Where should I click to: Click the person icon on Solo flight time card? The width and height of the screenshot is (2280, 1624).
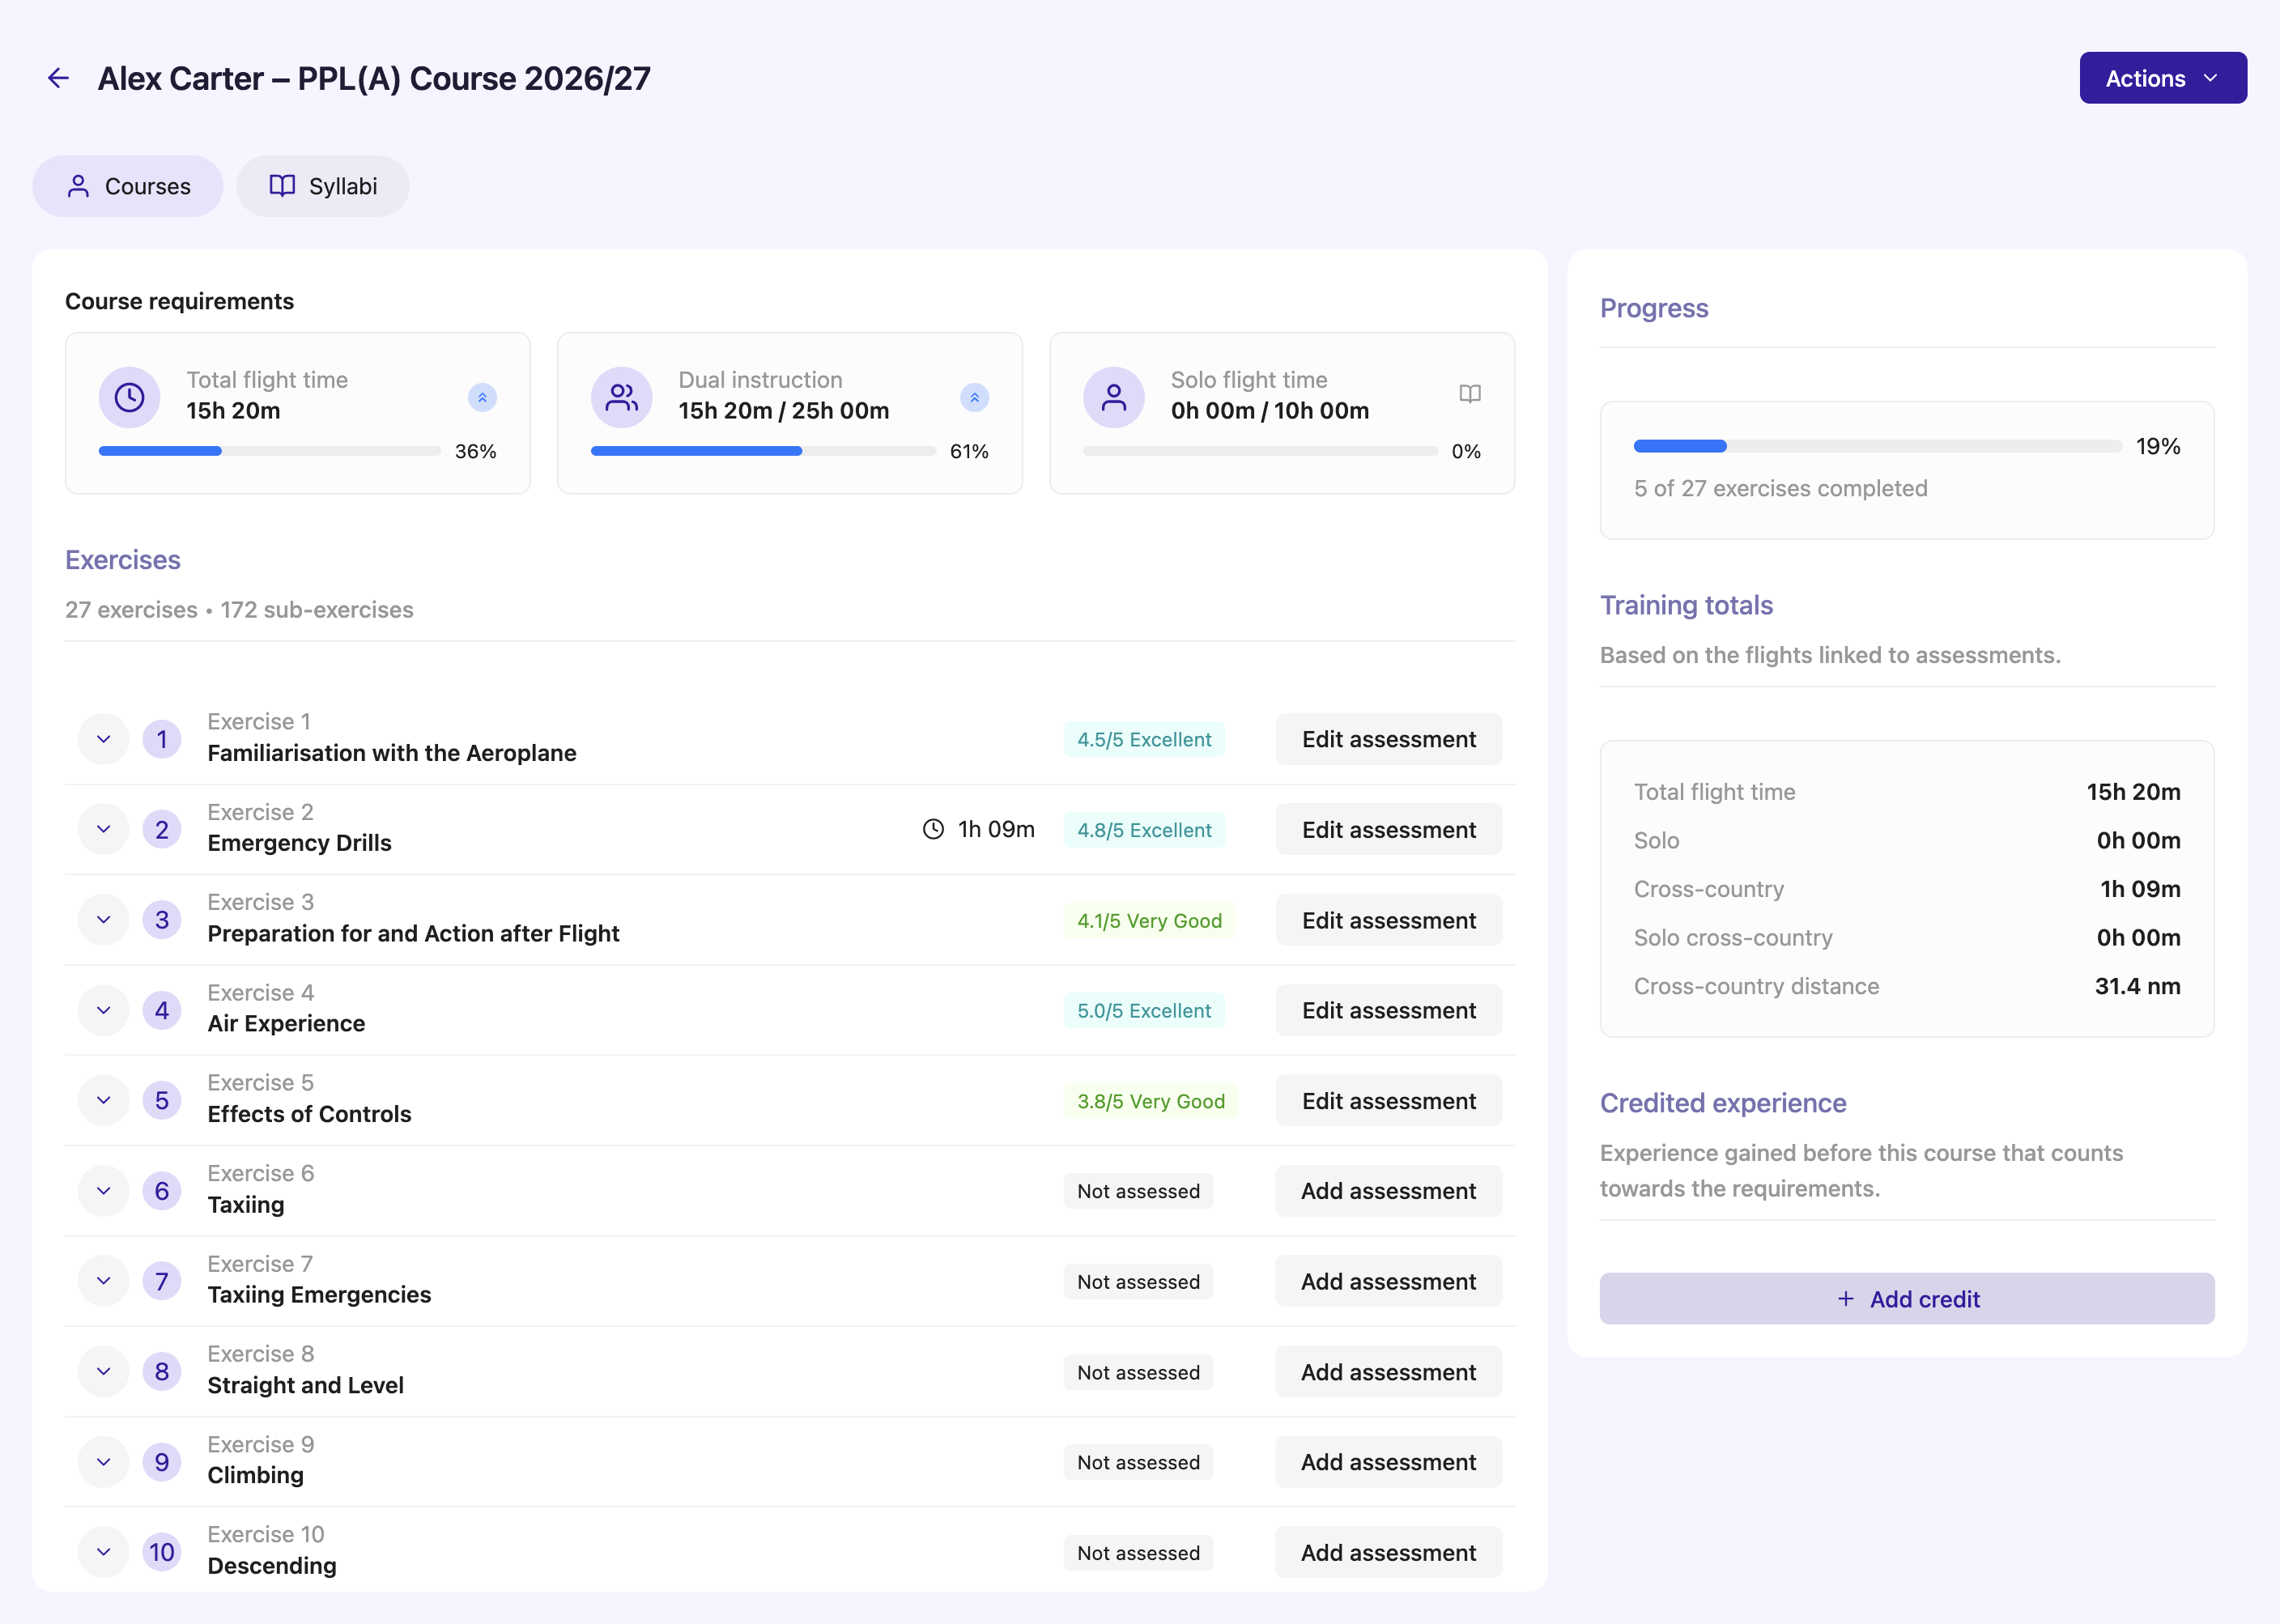pos(1113,398)
